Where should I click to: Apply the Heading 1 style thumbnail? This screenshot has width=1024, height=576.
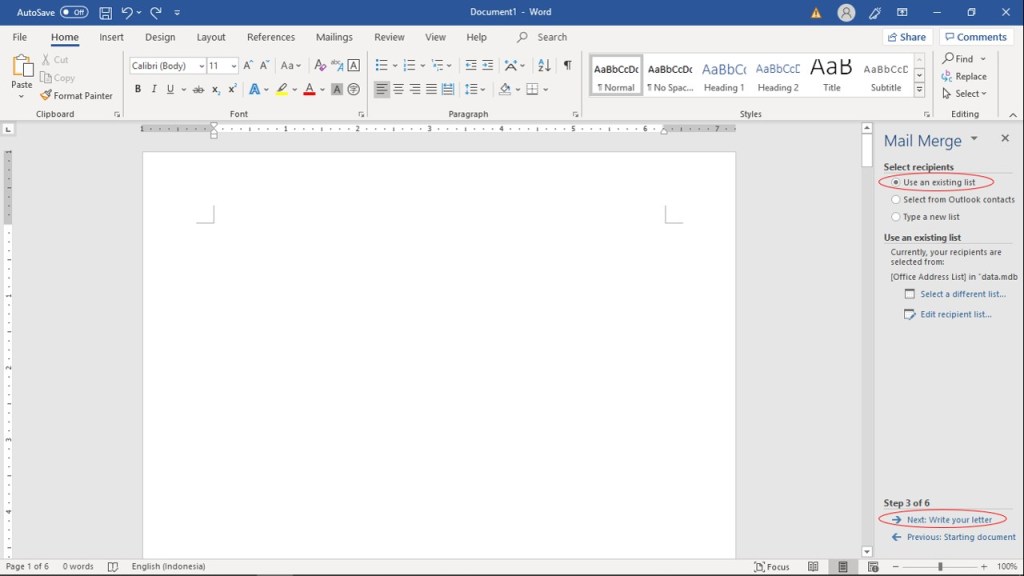click(x=724, y=76)
